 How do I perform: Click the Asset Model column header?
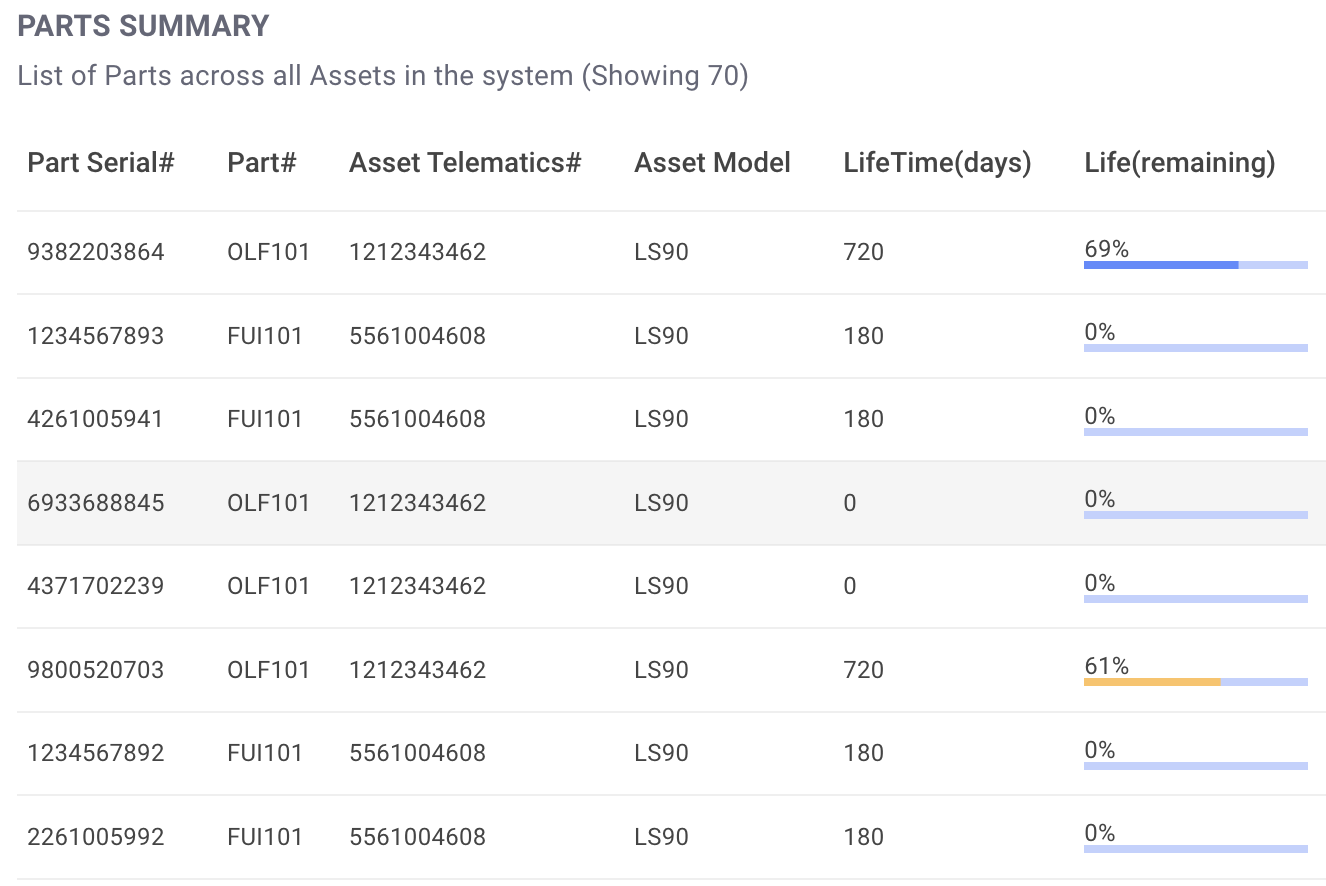pos(712,163)
